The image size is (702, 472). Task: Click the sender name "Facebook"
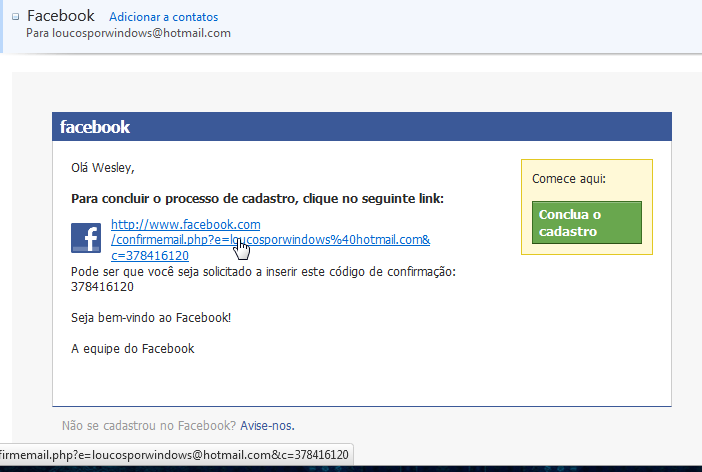tap(61, 16)
